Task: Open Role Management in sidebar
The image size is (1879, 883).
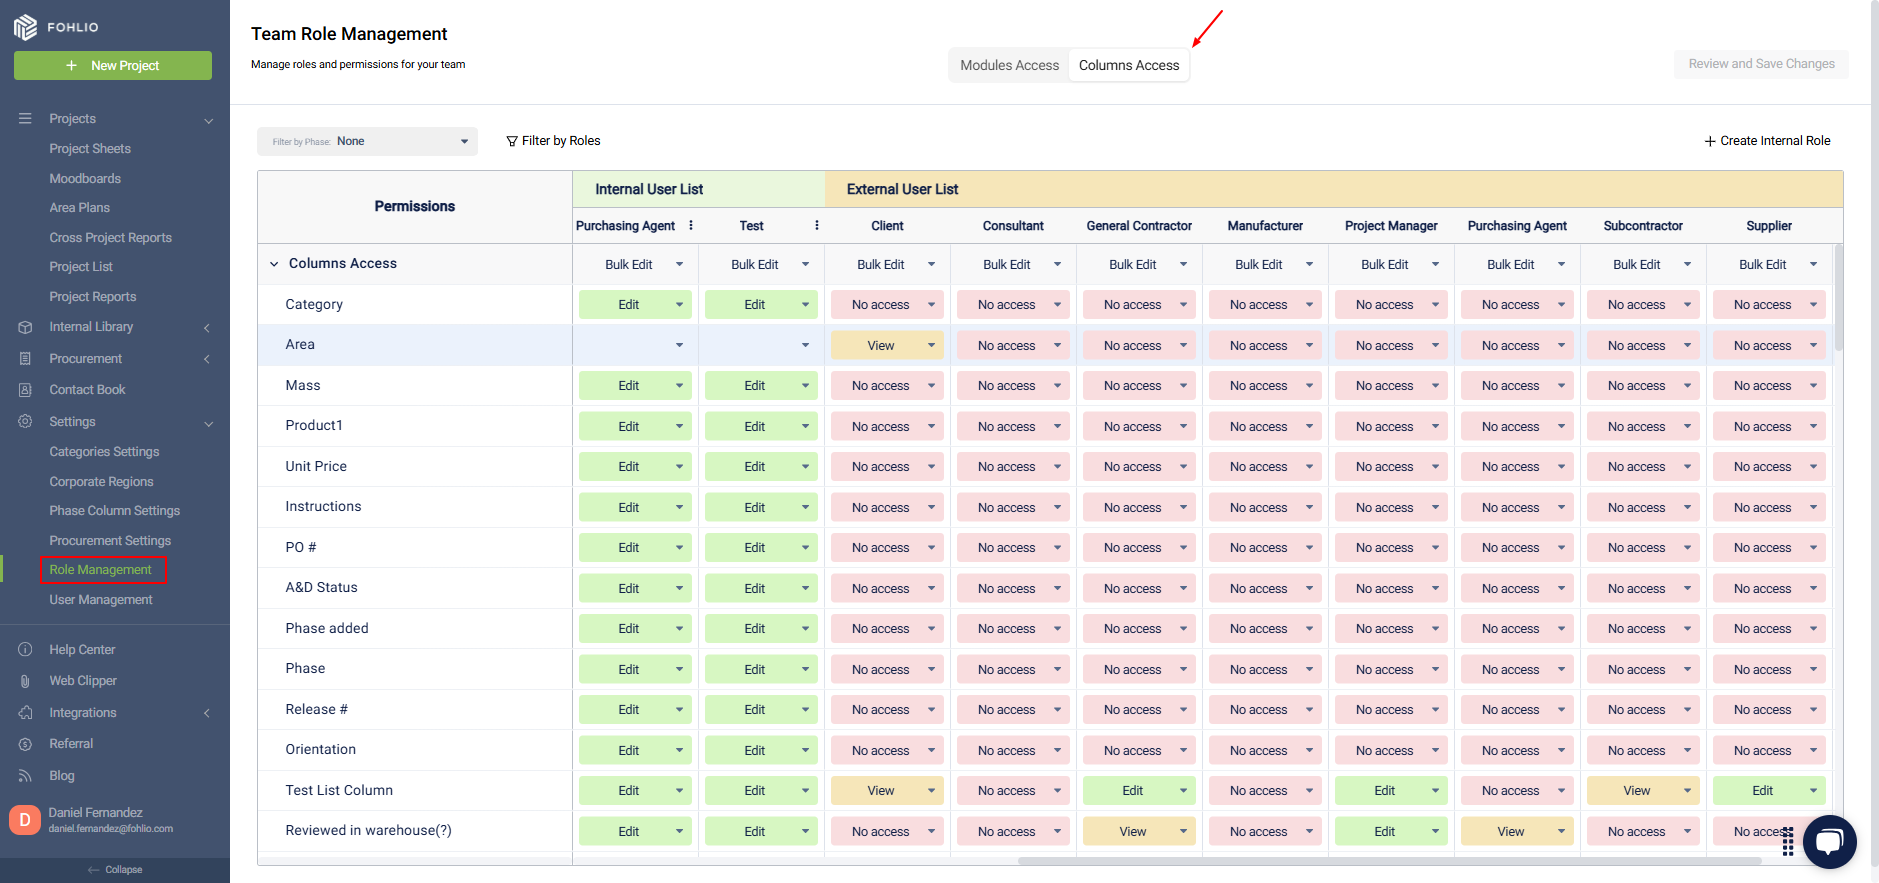Action: [x=101, y=570]
